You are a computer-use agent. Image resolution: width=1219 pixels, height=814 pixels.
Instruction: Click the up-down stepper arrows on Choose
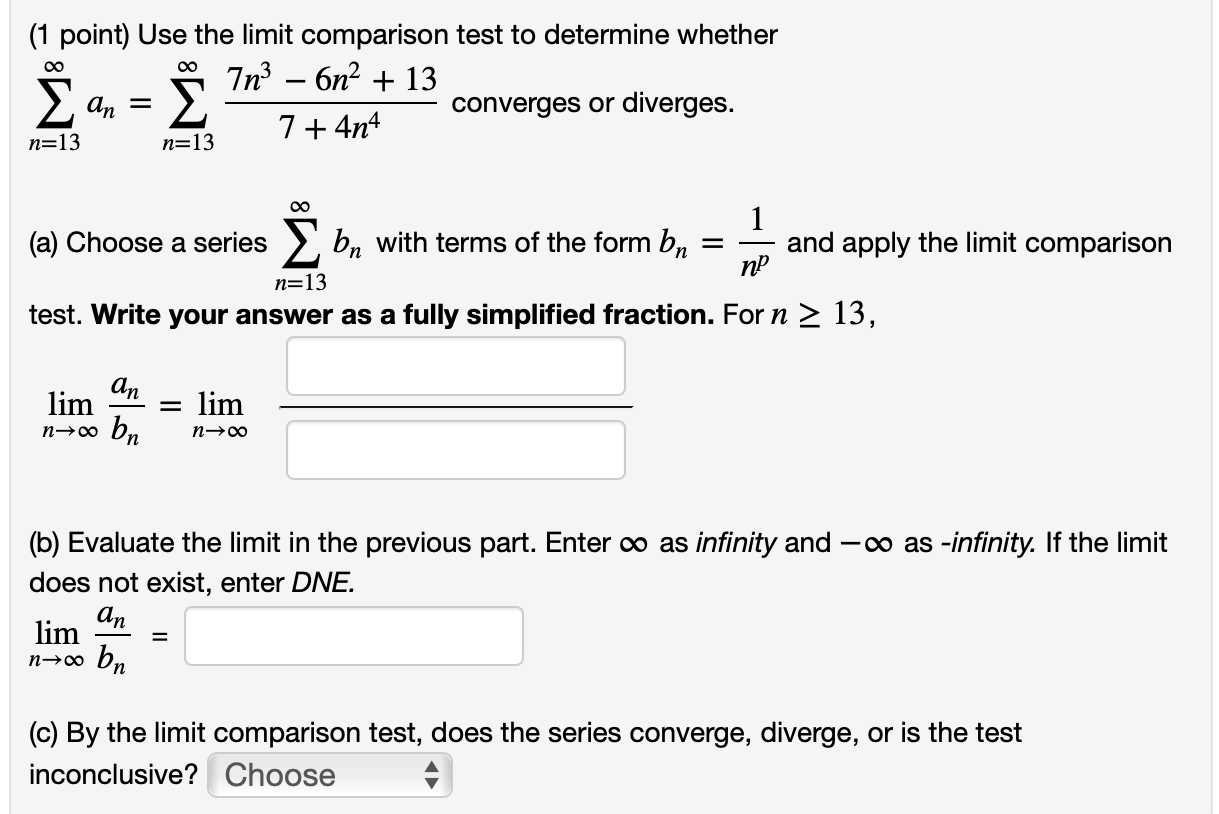434,774
